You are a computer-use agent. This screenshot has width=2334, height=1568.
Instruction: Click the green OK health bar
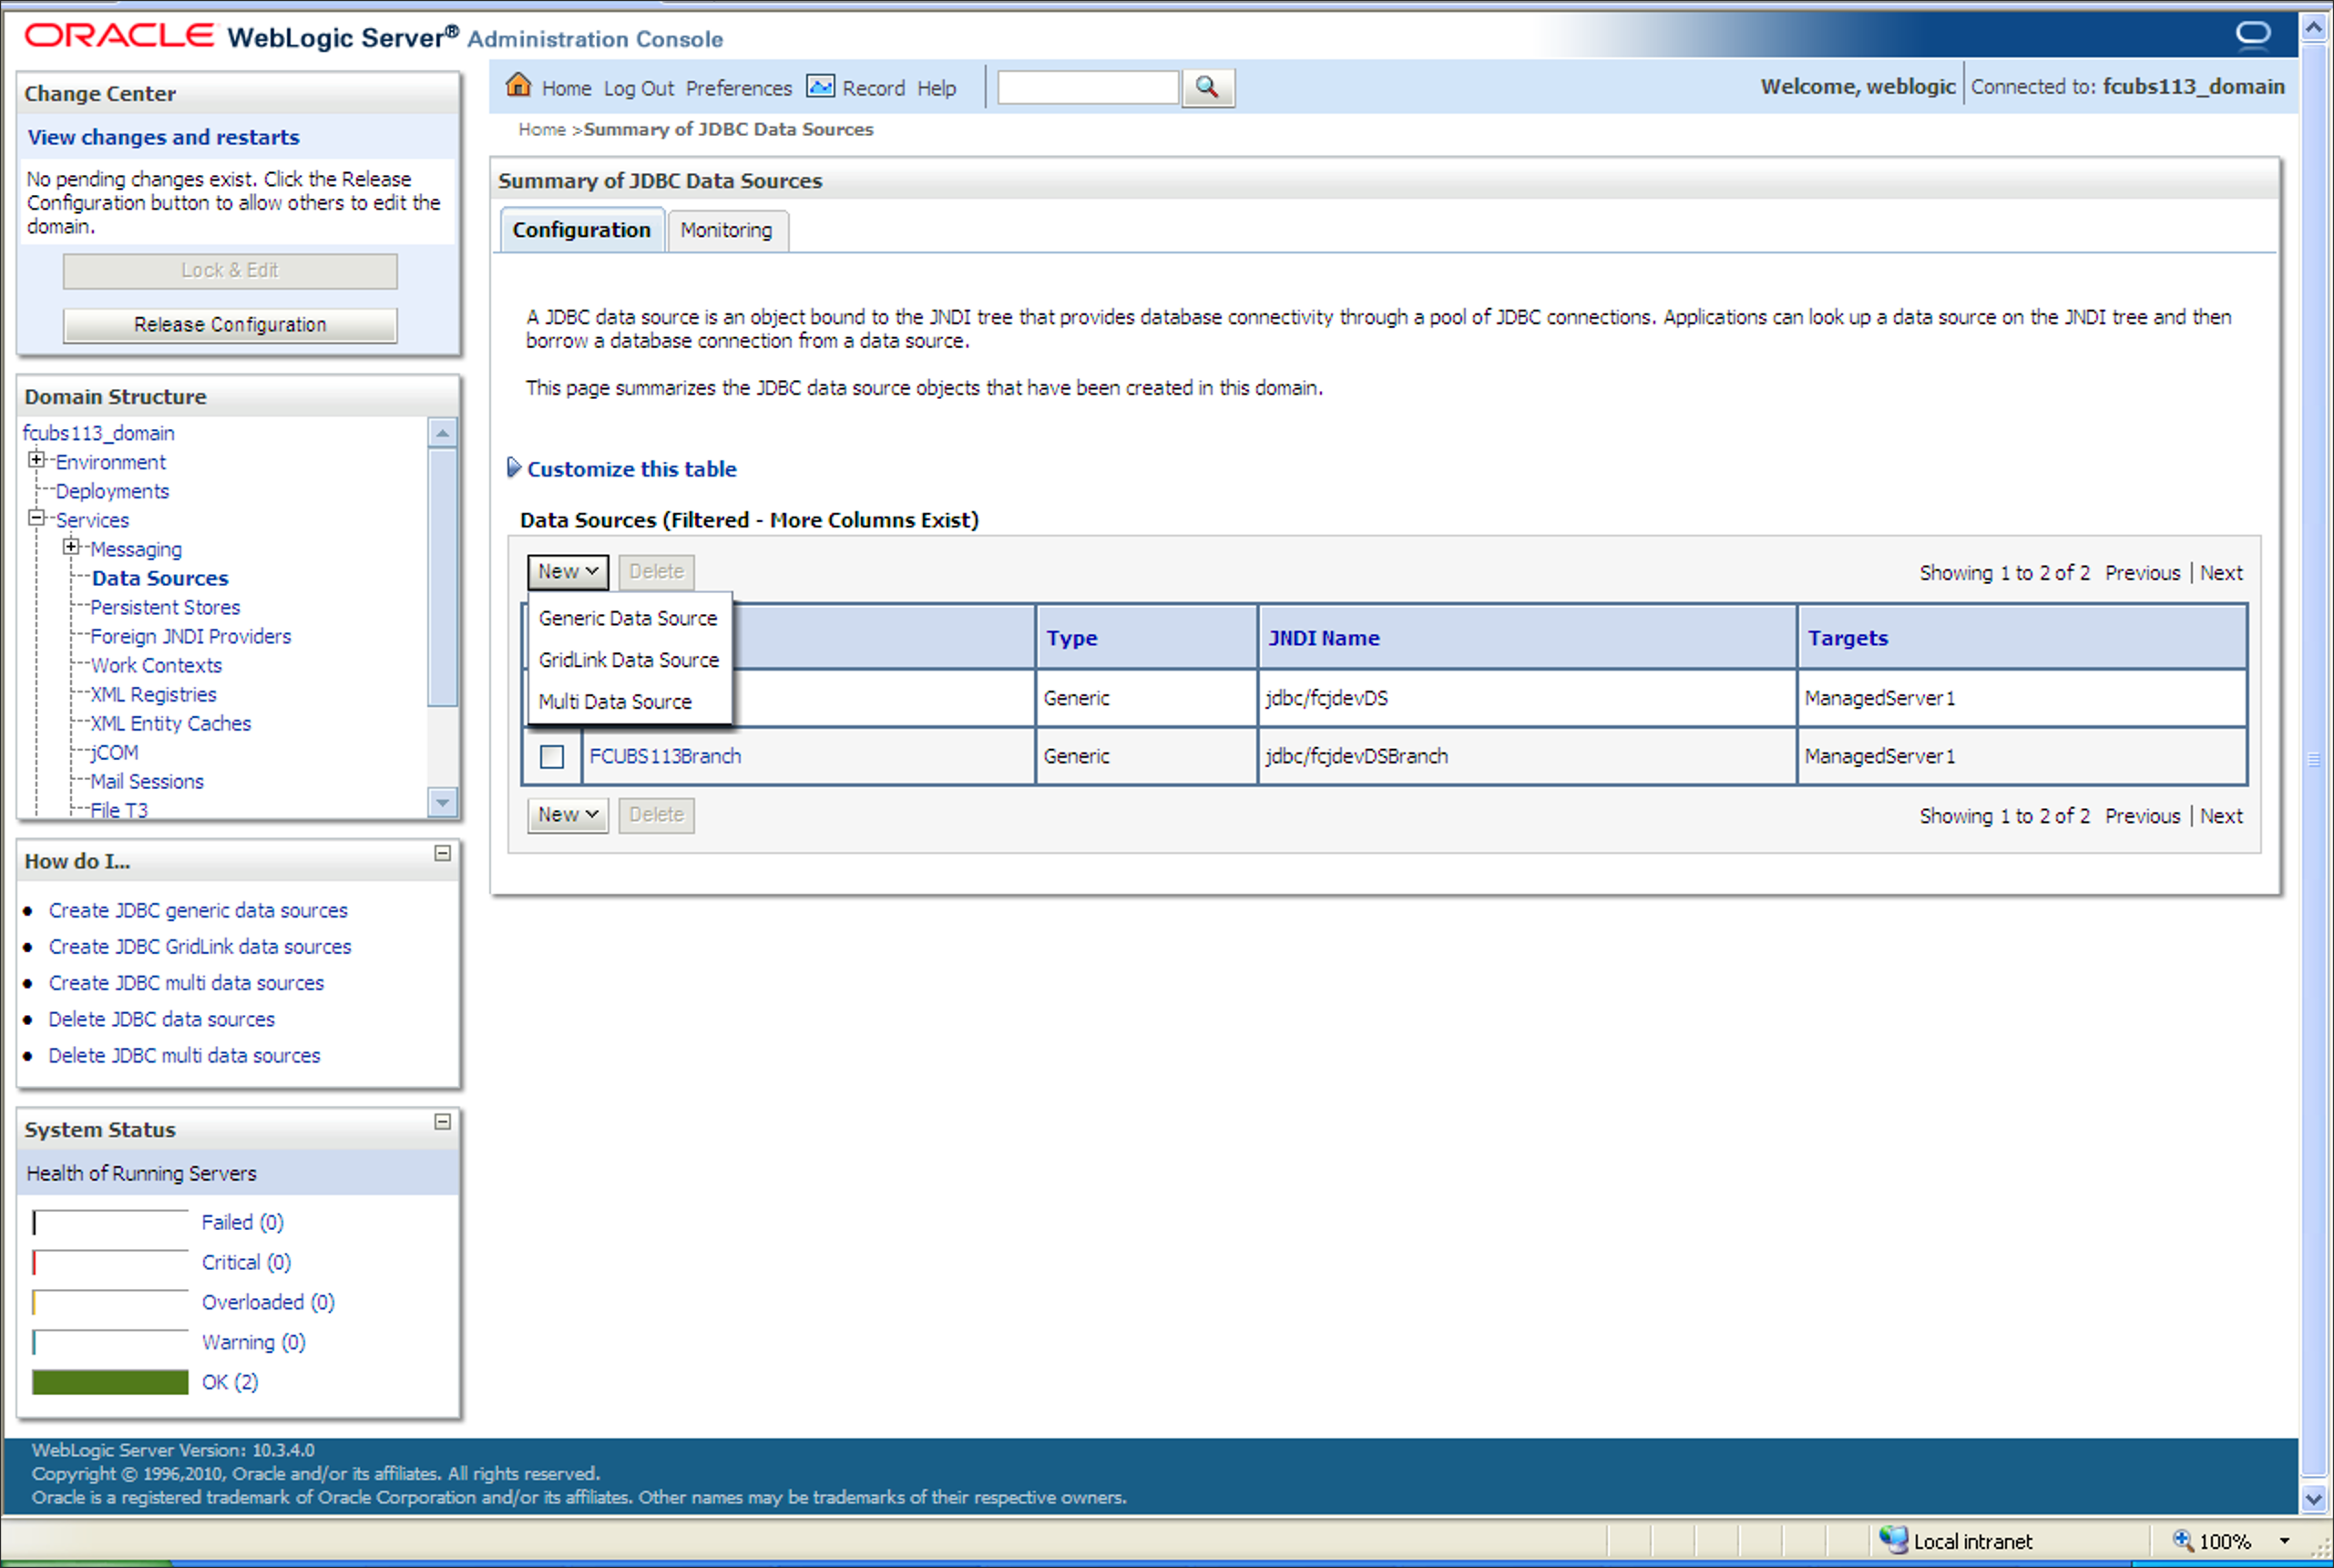pyautogui.click(x=110, y=1382)
